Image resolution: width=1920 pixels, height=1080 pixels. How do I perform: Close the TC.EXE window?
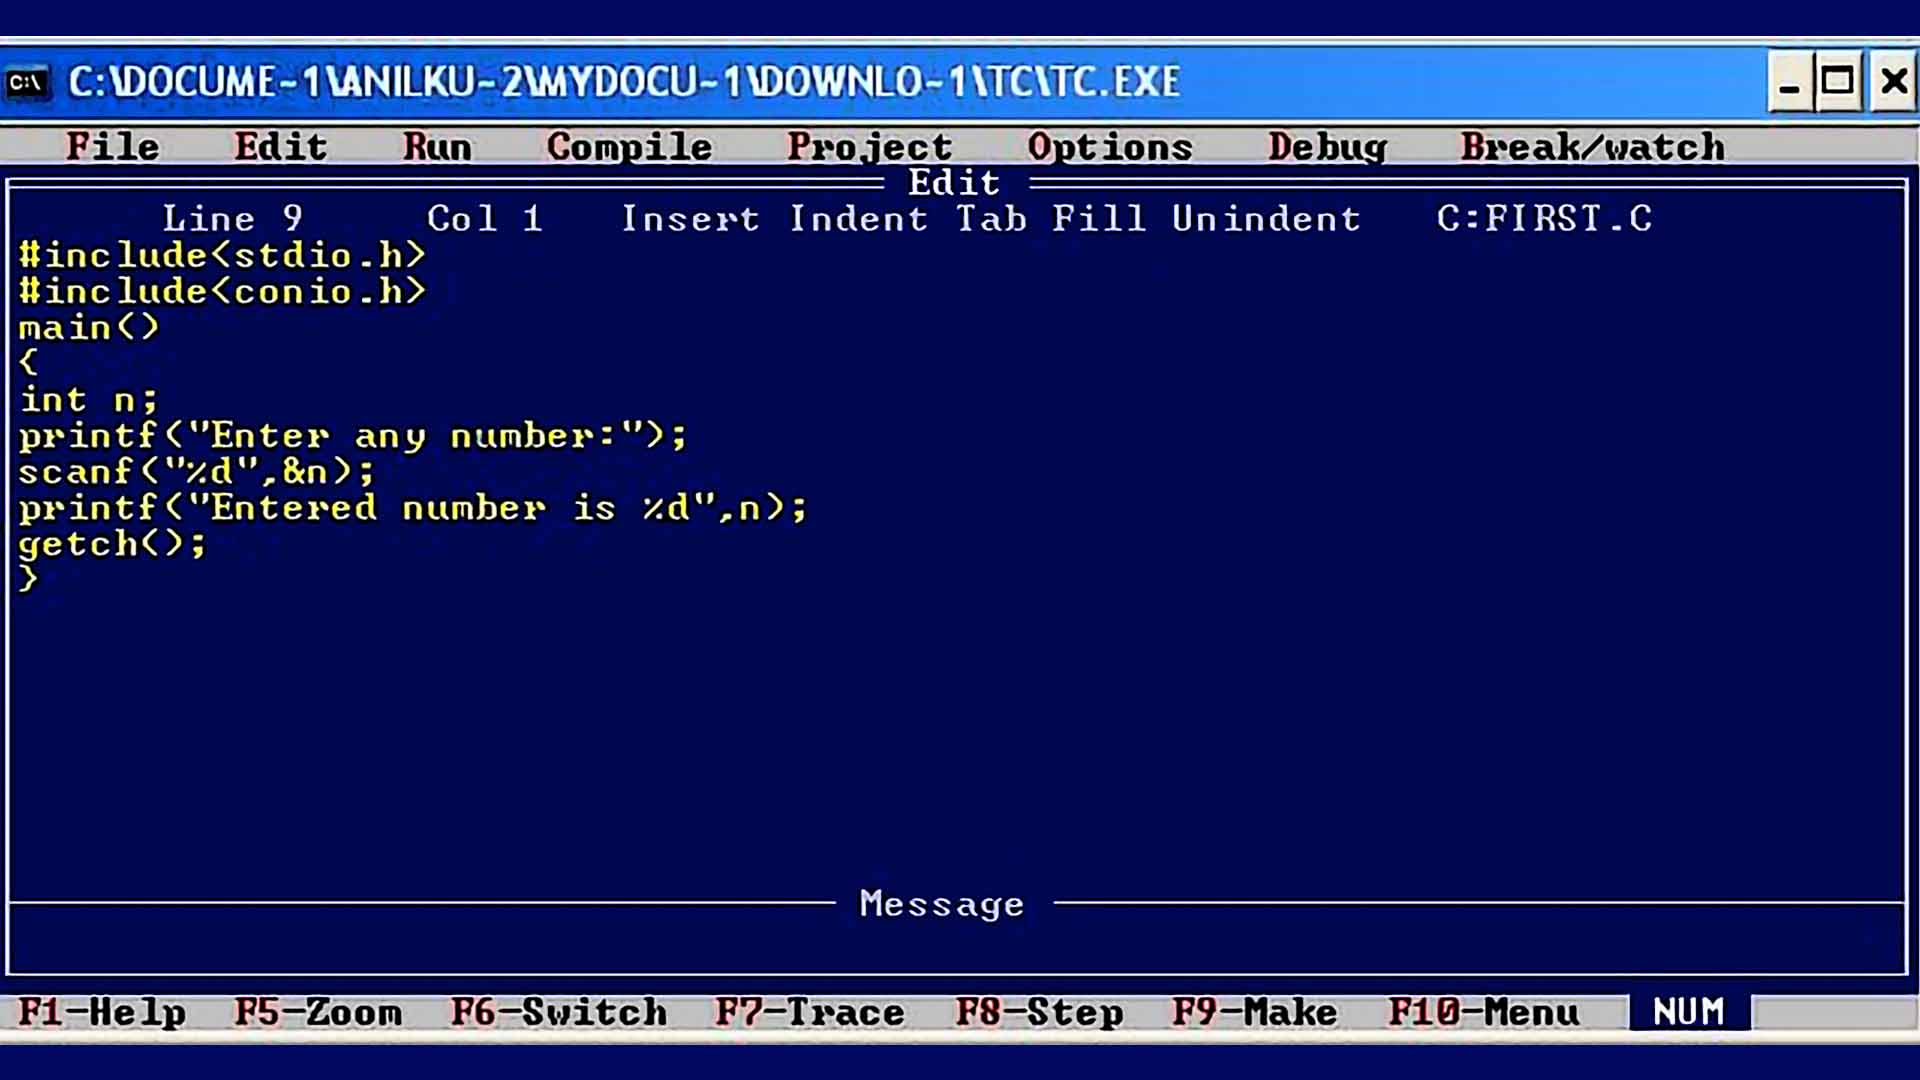[x=1894, y=82]
